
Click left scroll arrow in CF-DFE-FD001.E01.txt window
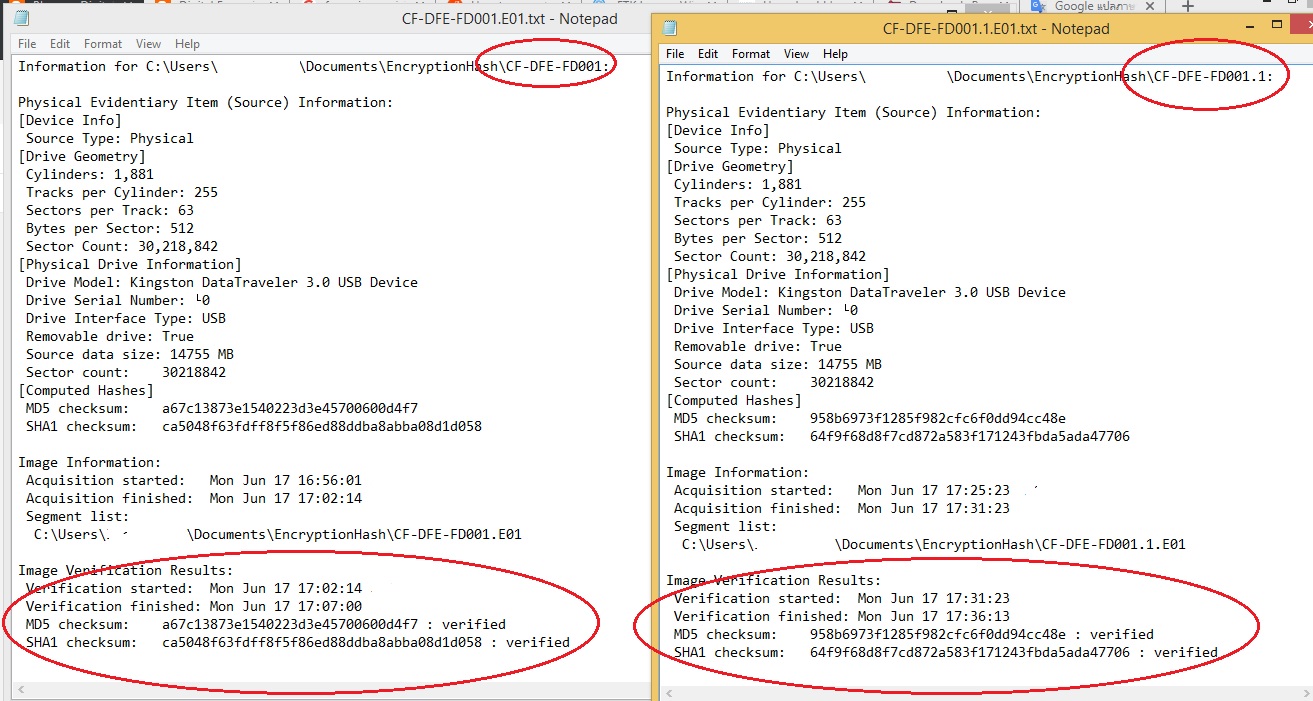[x=21, y=691]
